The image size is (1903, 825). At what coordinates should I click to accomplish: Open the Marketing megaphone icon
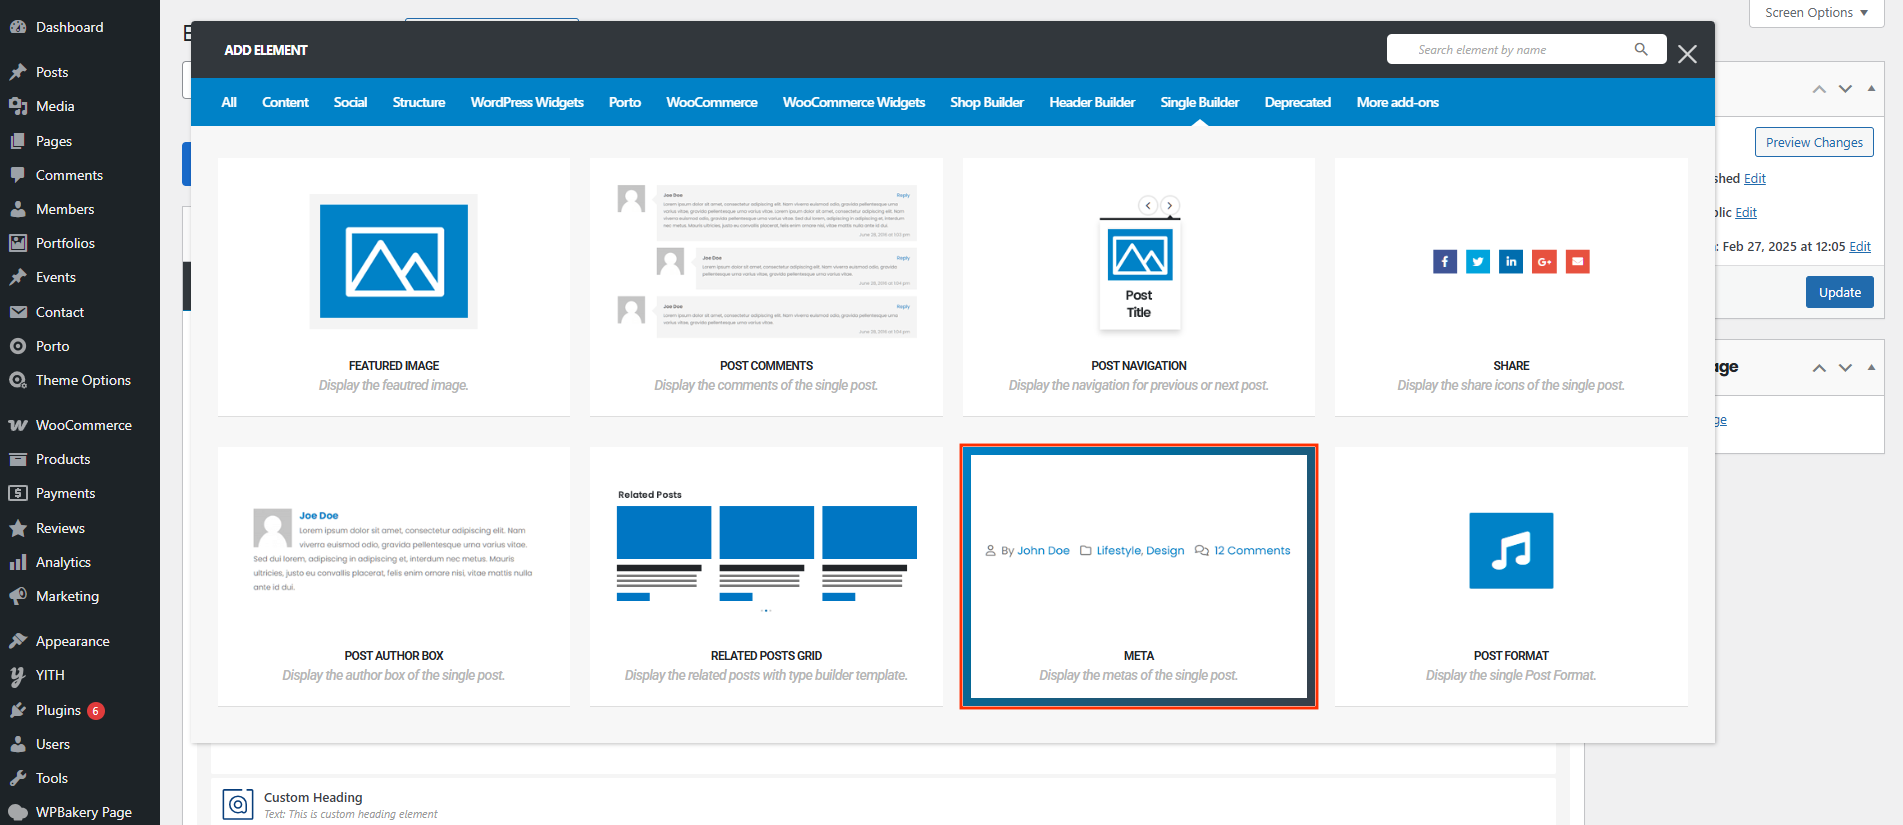[x=18, y=596]
